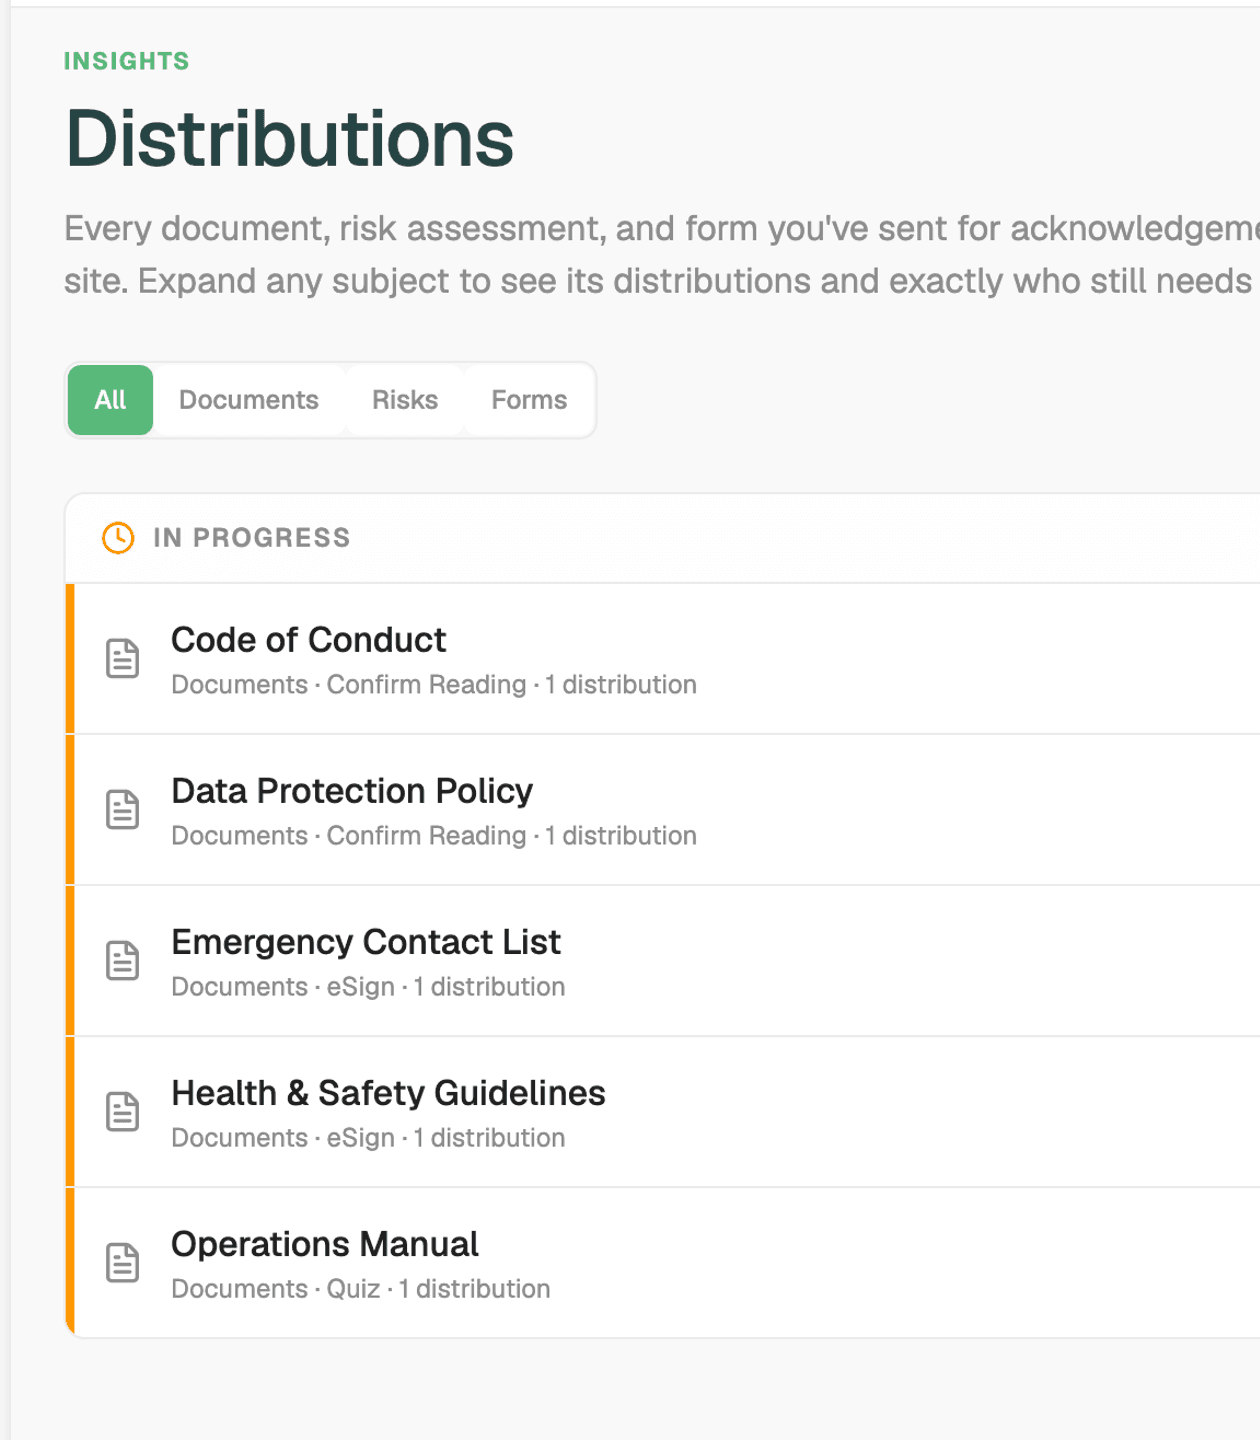Click the INSIGHTS breadcrumb label
1260x1440 pixels.
pos(127,61)
